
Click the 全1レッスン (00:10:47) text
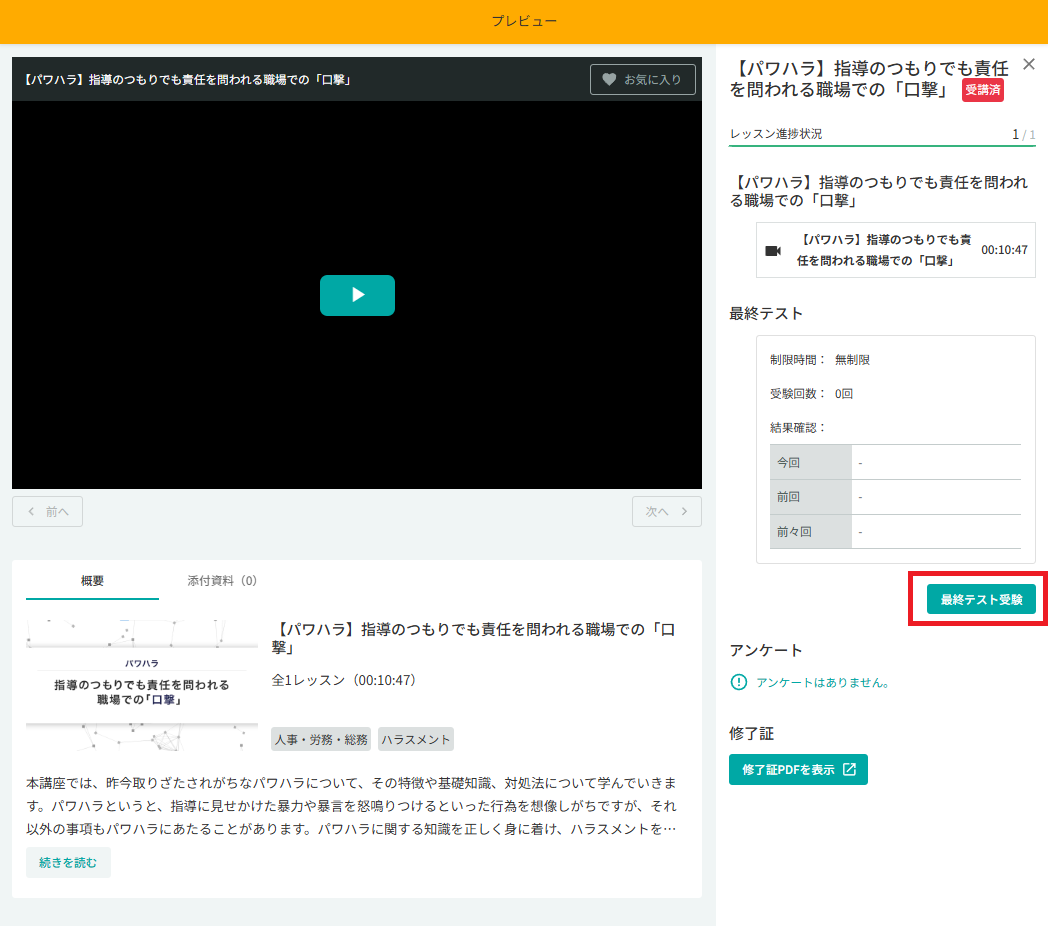pos(344,680)
